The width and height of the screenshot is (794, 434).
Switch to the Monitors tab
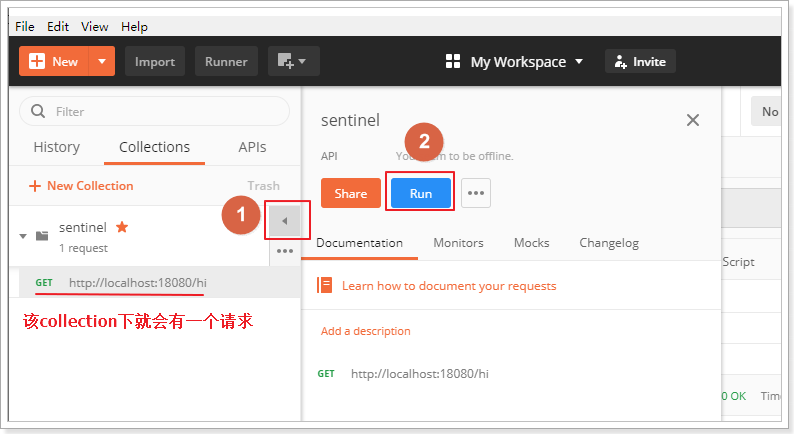tap(458, 243)
